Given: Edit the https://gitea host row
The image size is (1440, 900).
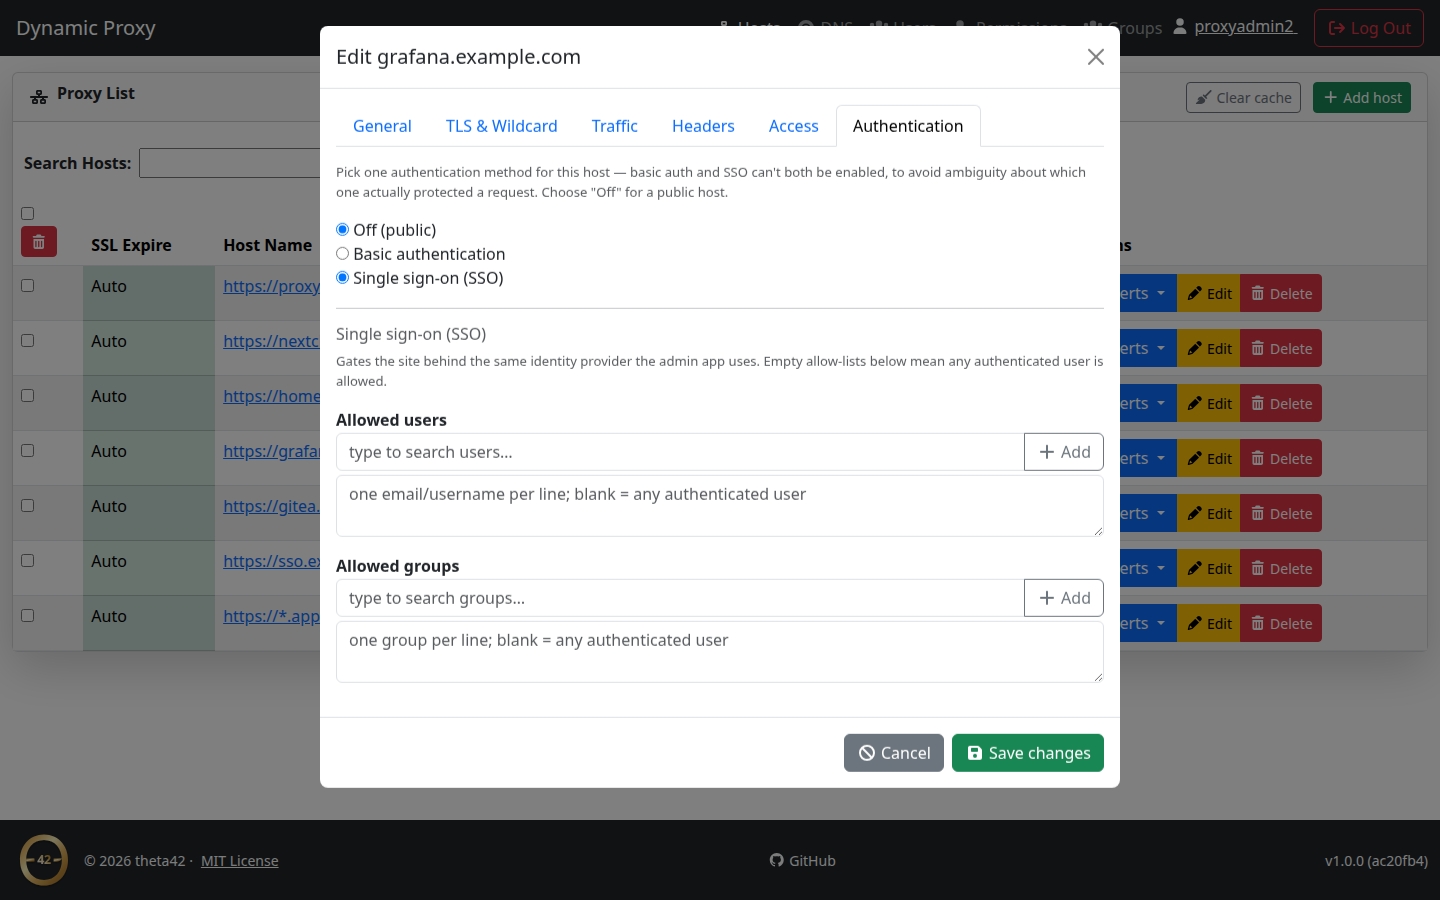Looking at the screenshot, I should pyautogui.click(x=1209, y=513).
